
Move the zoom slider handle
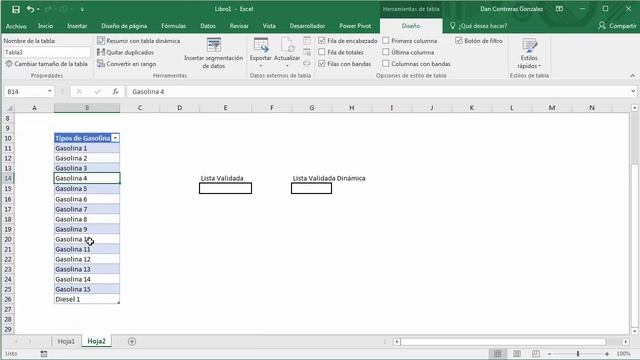pyautogui.click(x=578, y=354)
